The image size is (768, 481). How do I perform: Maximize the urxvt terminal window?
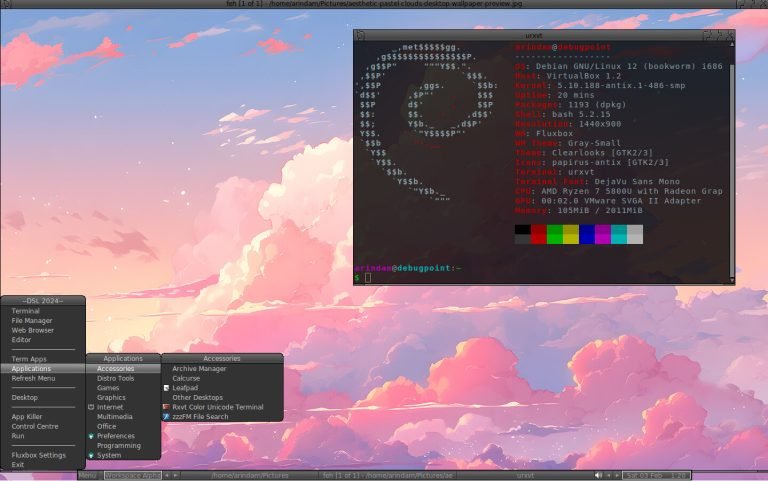(719, 35)
